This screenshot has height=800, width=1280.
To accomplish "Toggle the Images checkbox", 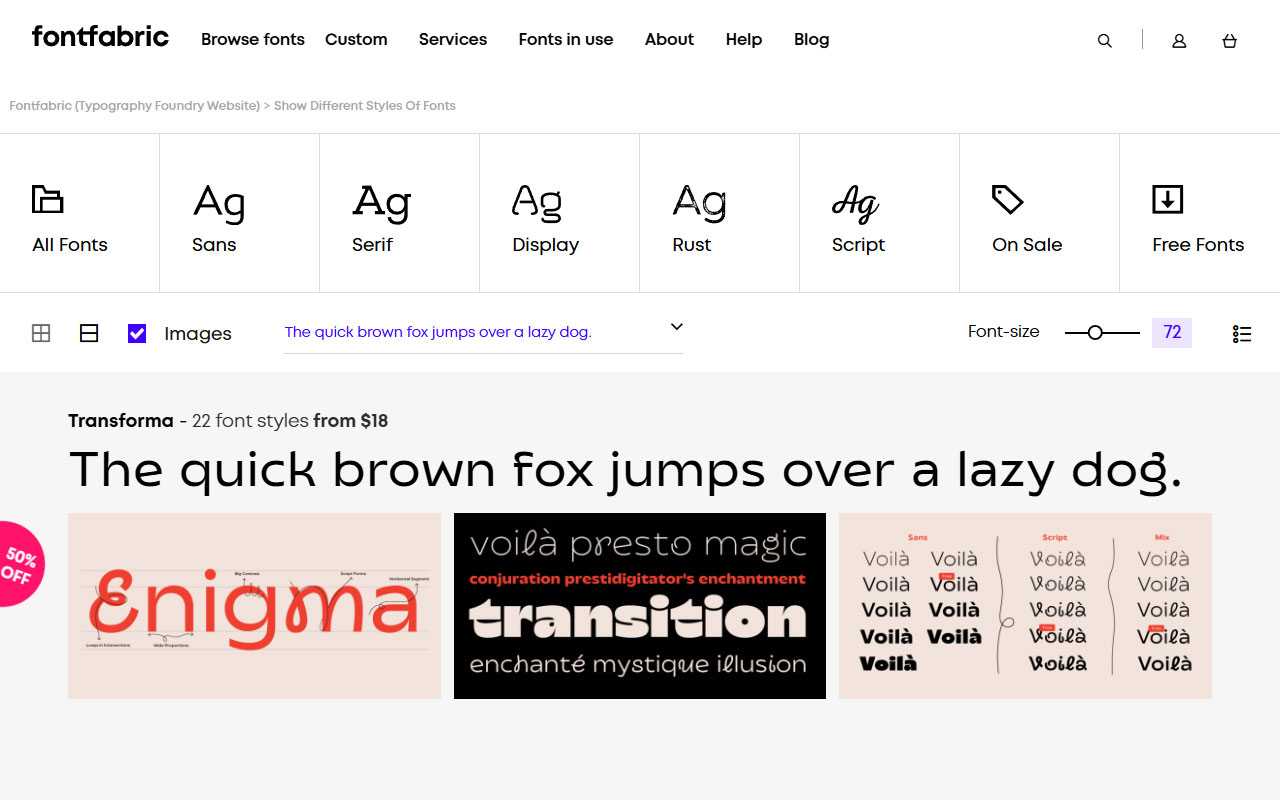I will click(x=137, y=333).
